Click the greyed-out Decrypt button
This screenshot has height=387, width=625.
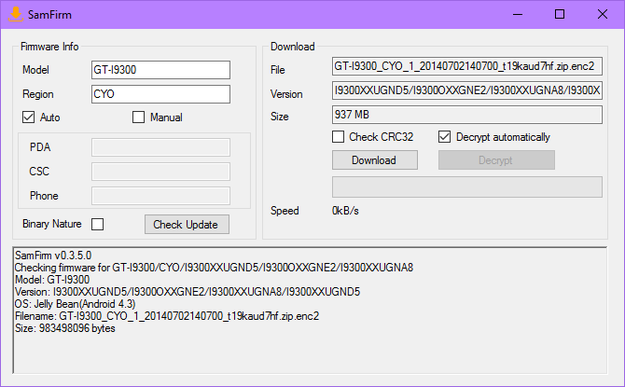point(496,160)
